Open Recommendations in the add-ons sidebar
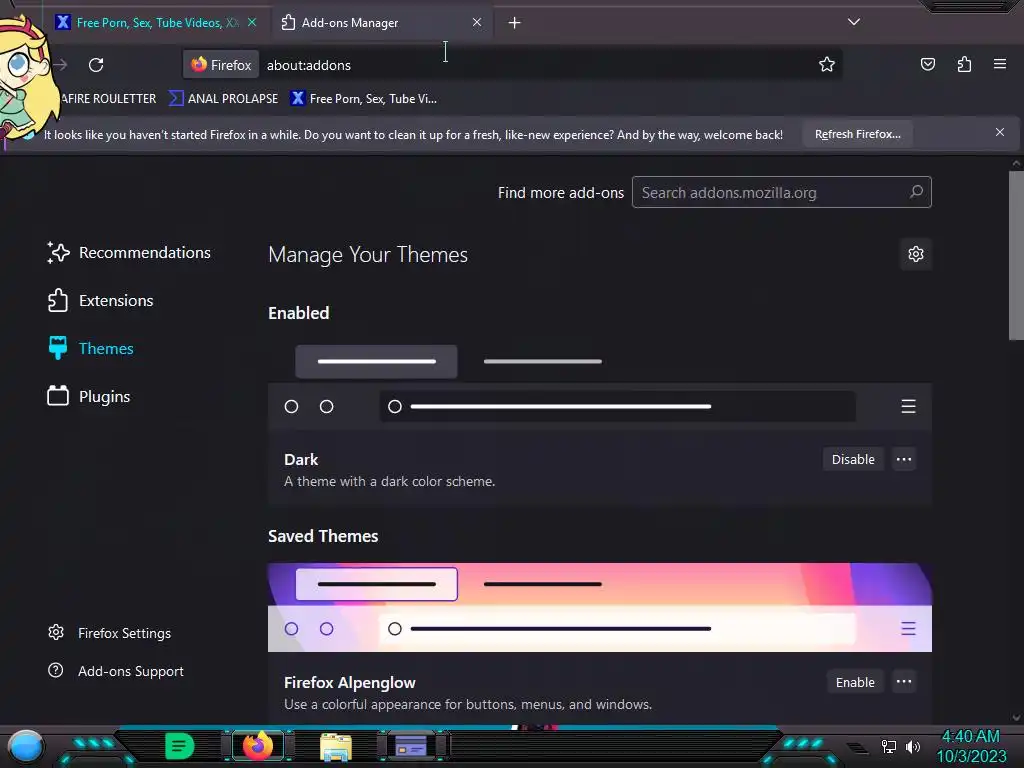1024x768 pixels. click(x=129, y=253)
